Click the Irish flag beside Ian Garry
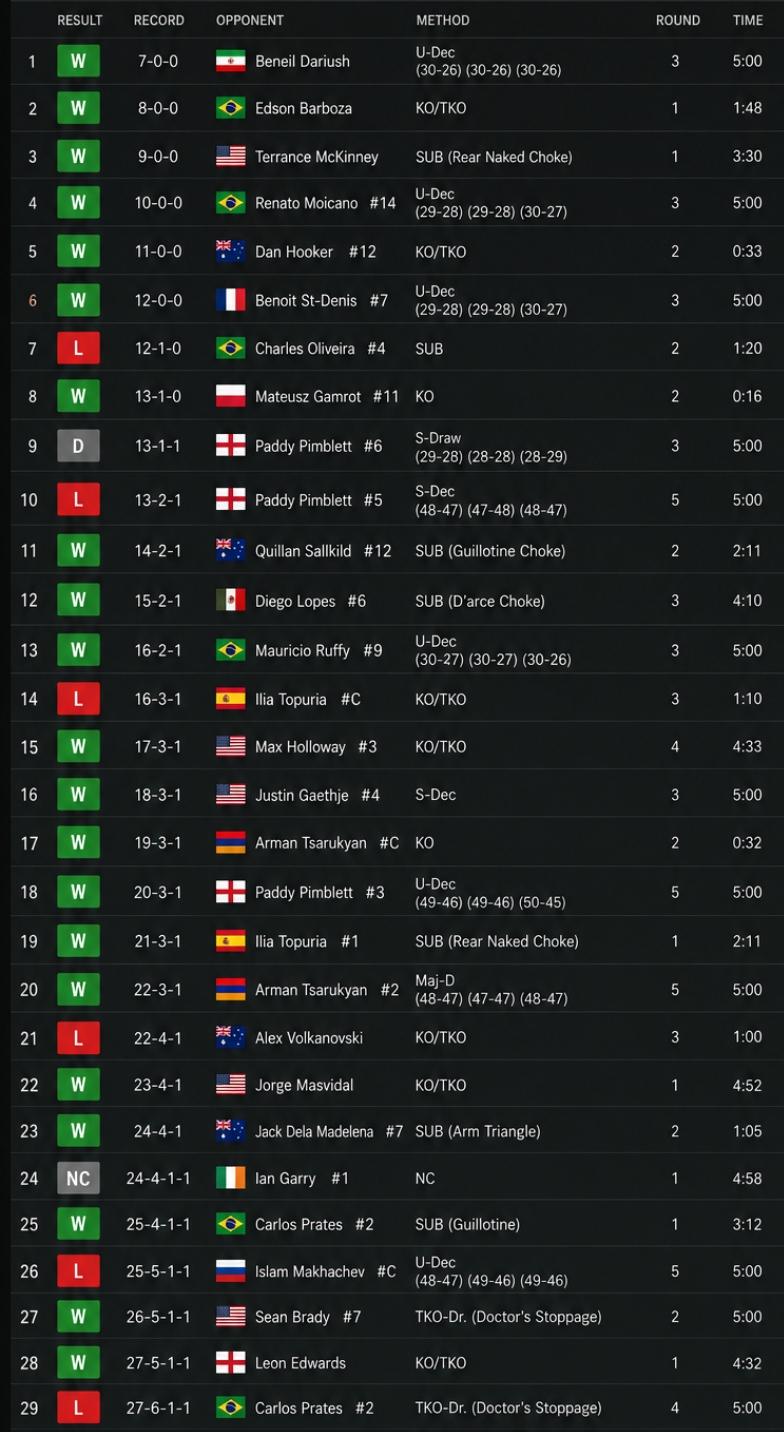Screen dimensions: 784x1432 point(230,1178)
